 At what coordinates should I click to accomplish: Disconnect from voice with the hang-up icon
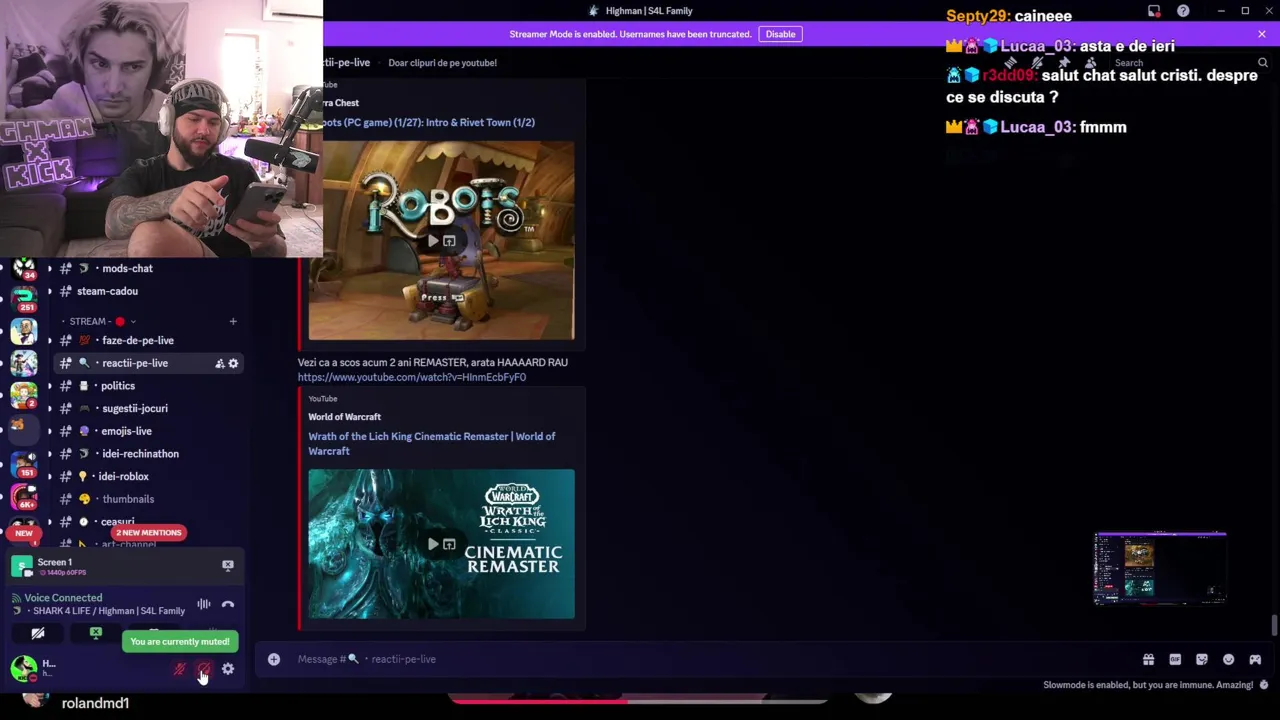(228, 604)
